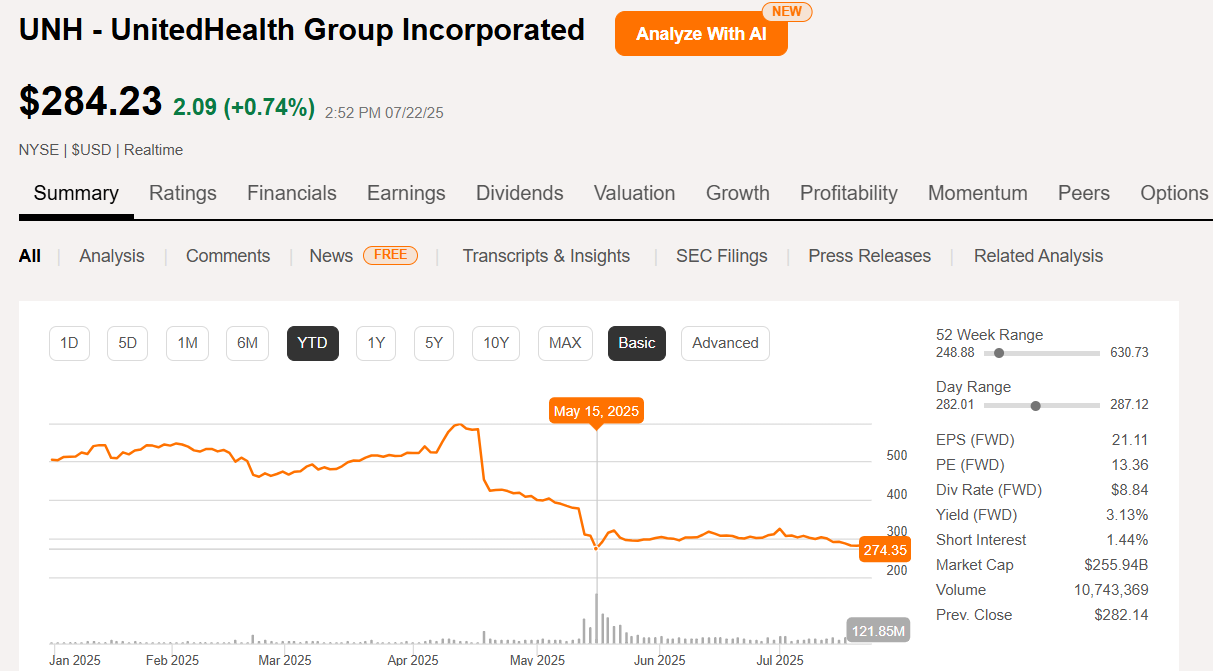Set chart range to 1D
The width and height of the screenshot is (1213, 671).
point(69,343)
